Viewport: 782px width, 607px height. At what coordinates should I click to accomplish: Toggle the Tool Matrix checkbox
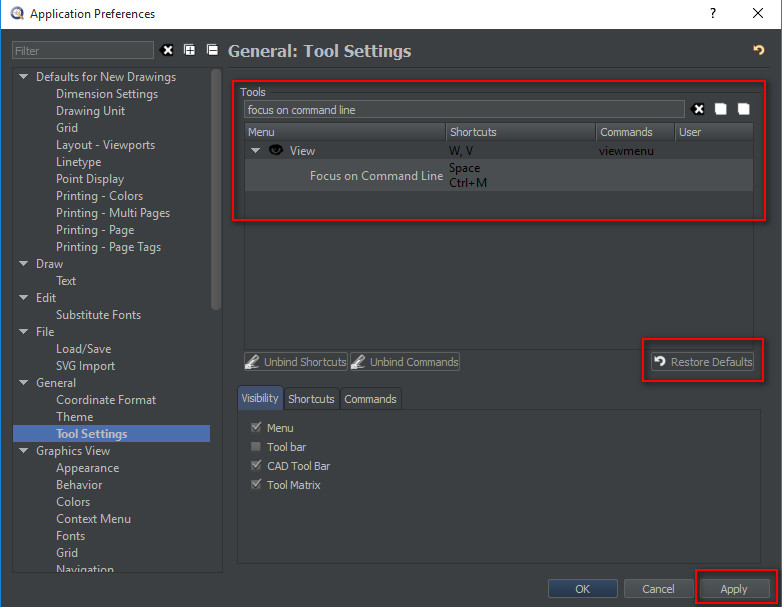[x=256, y=485]
